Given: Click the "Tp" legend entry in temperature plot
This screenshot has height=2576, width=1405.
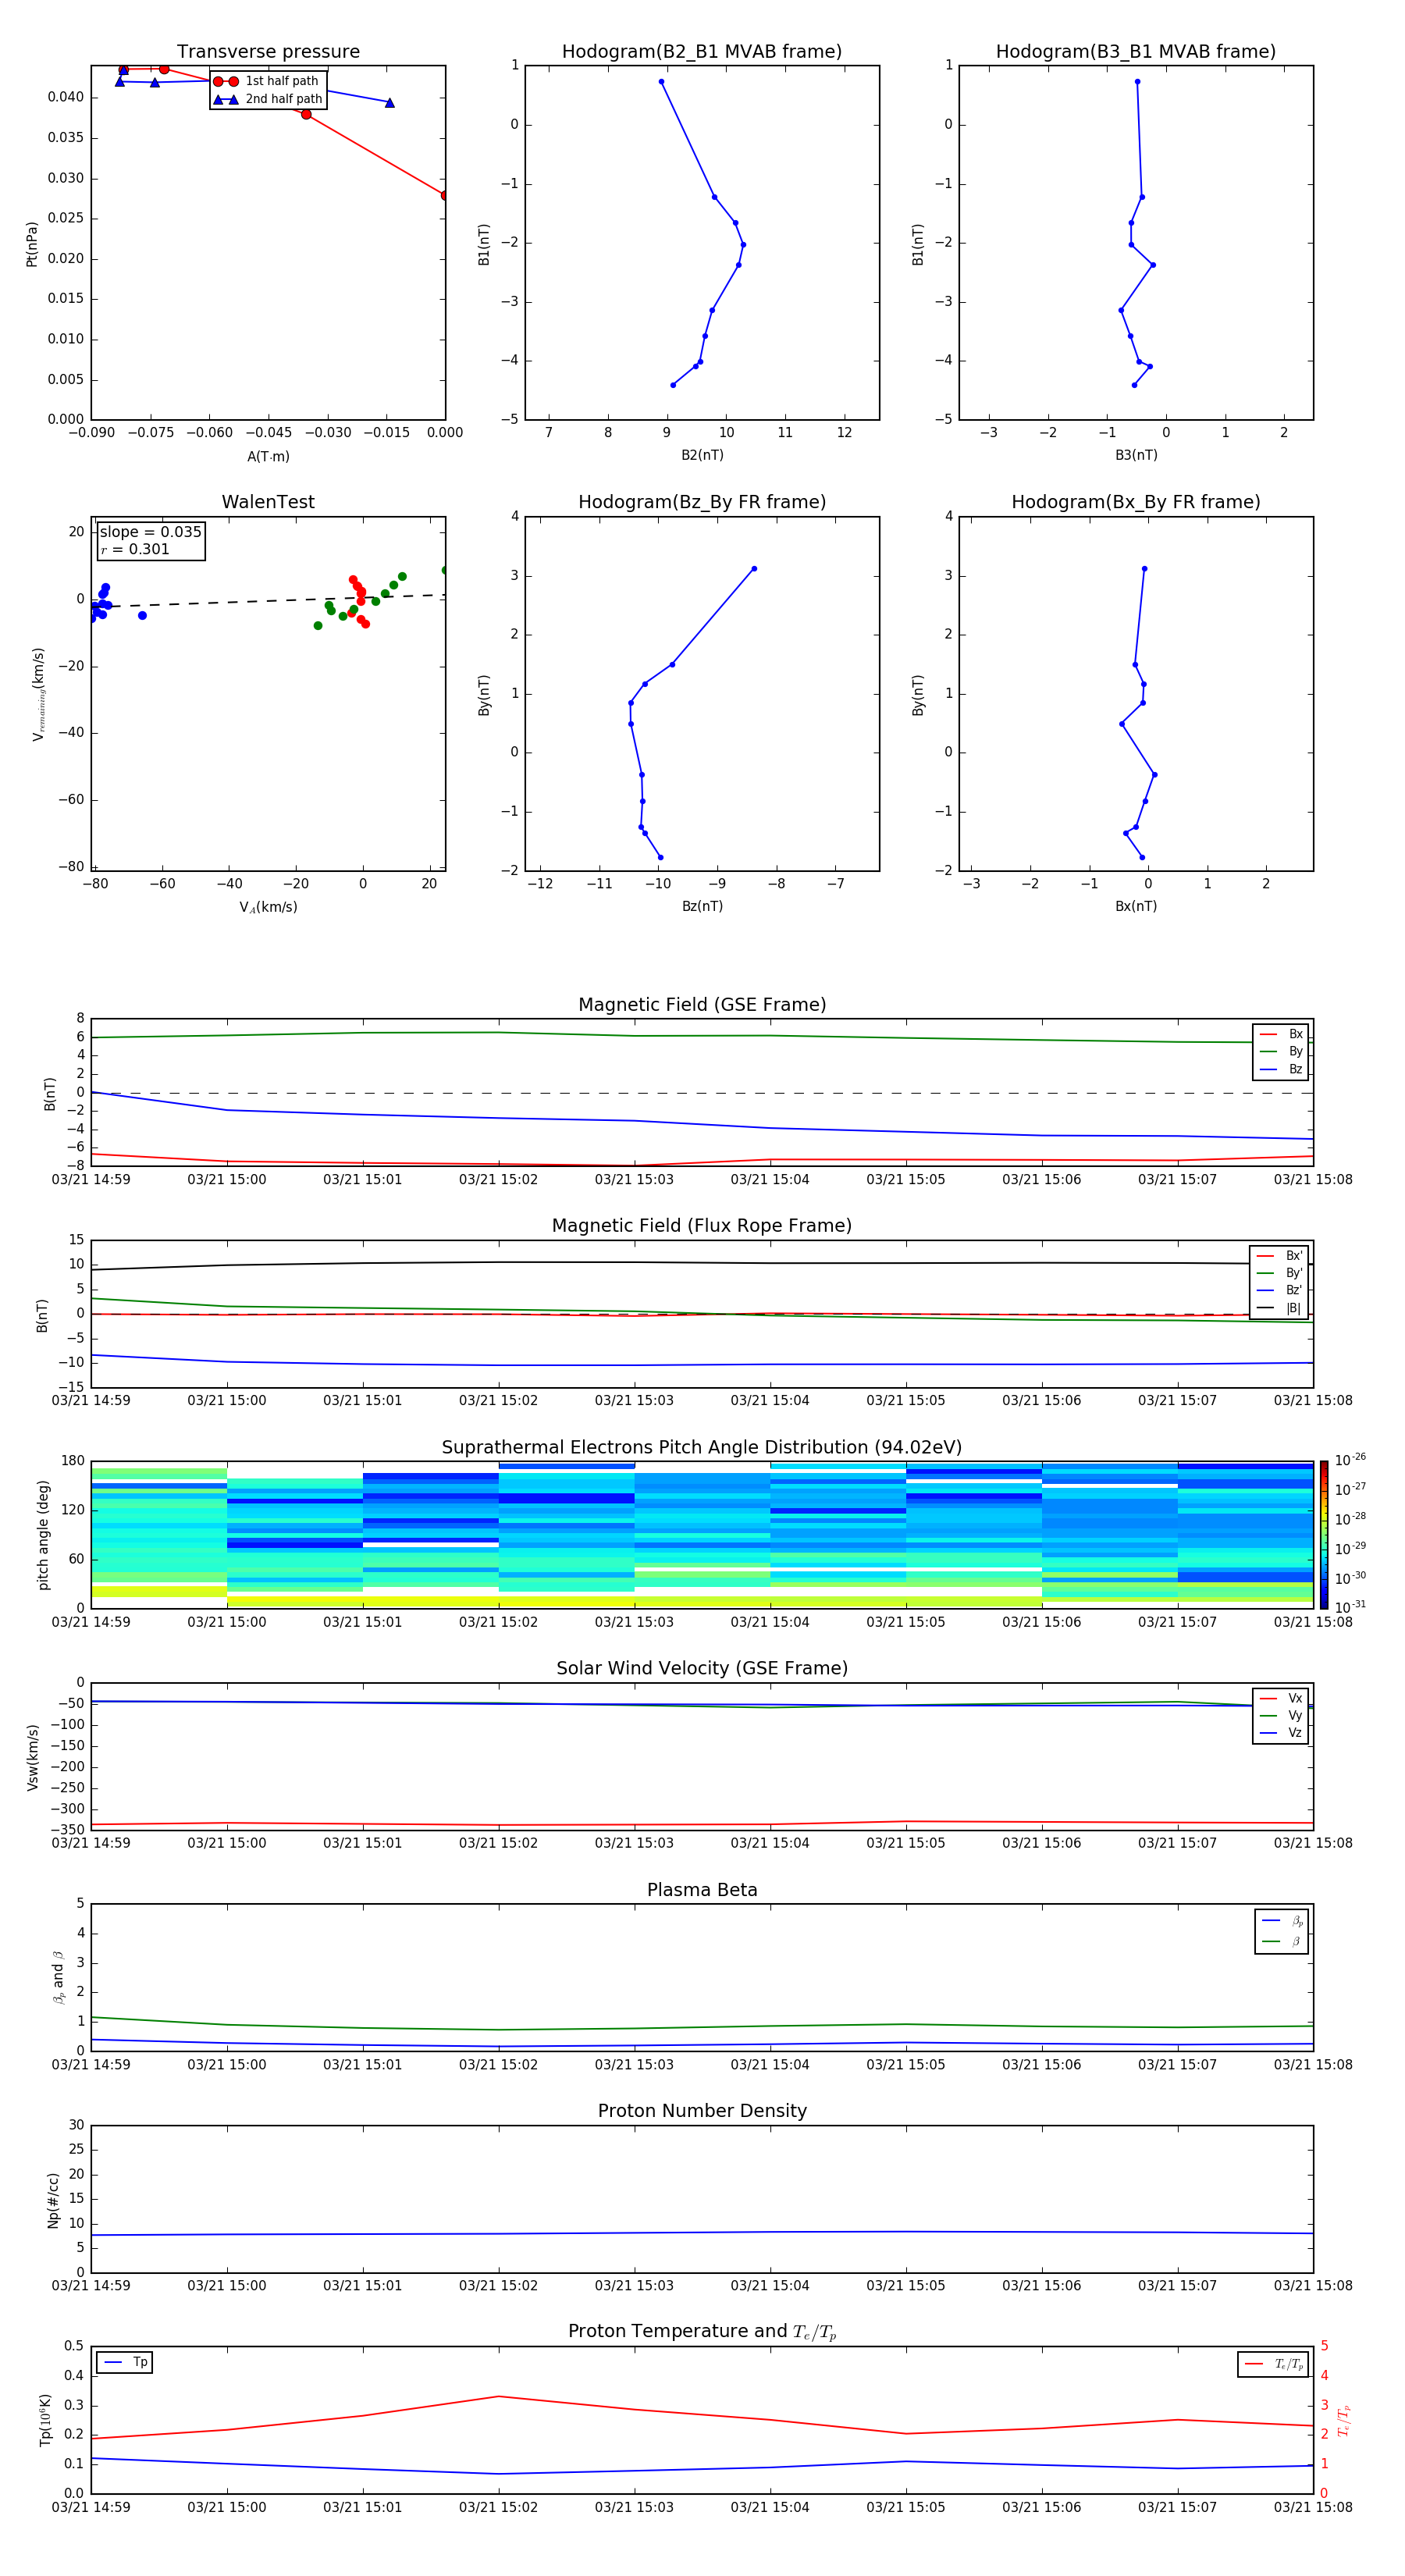Looking at the screenshot, I should click(x=125, y=2362).
